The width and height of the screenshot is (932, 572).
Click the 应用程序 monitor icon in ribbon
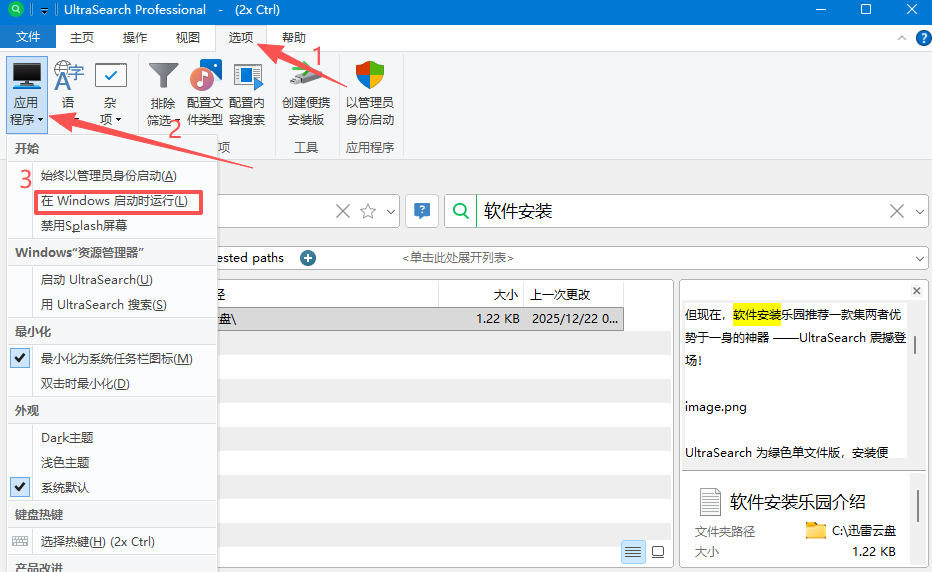coord(26,76)
